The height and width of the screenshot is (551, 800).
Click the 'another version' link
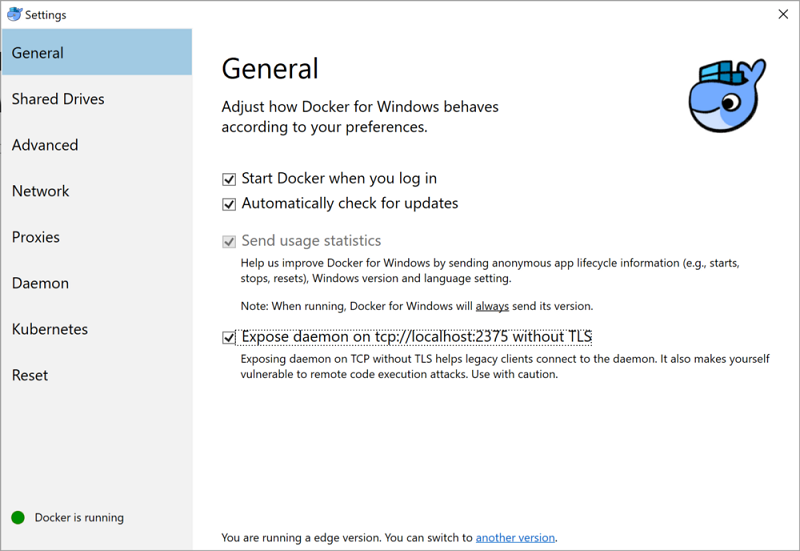[x=515, y=537]
